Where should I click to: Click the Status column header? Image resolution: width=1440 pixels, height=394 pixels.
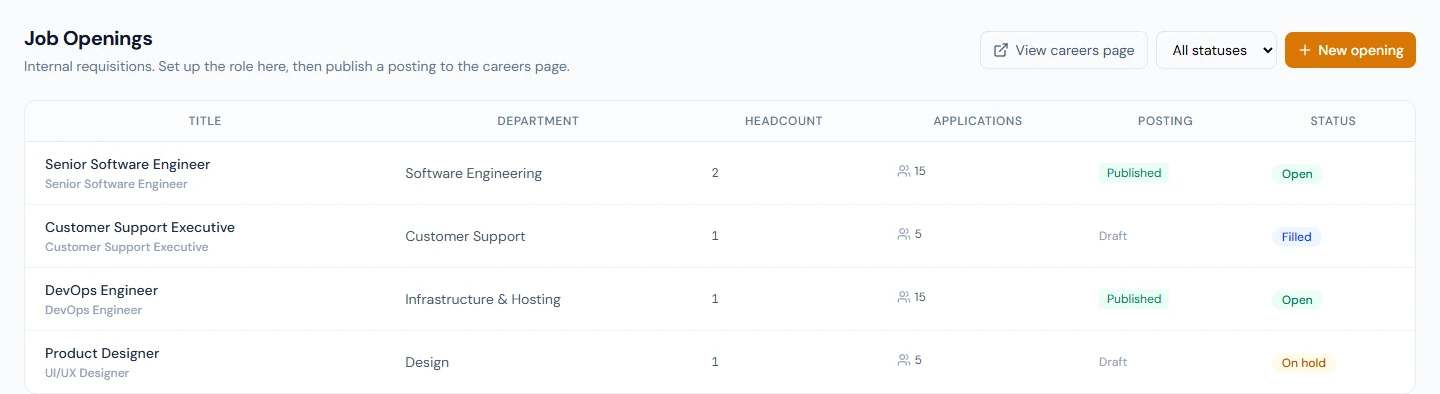pyautogui.click(x=1333, y=121)
